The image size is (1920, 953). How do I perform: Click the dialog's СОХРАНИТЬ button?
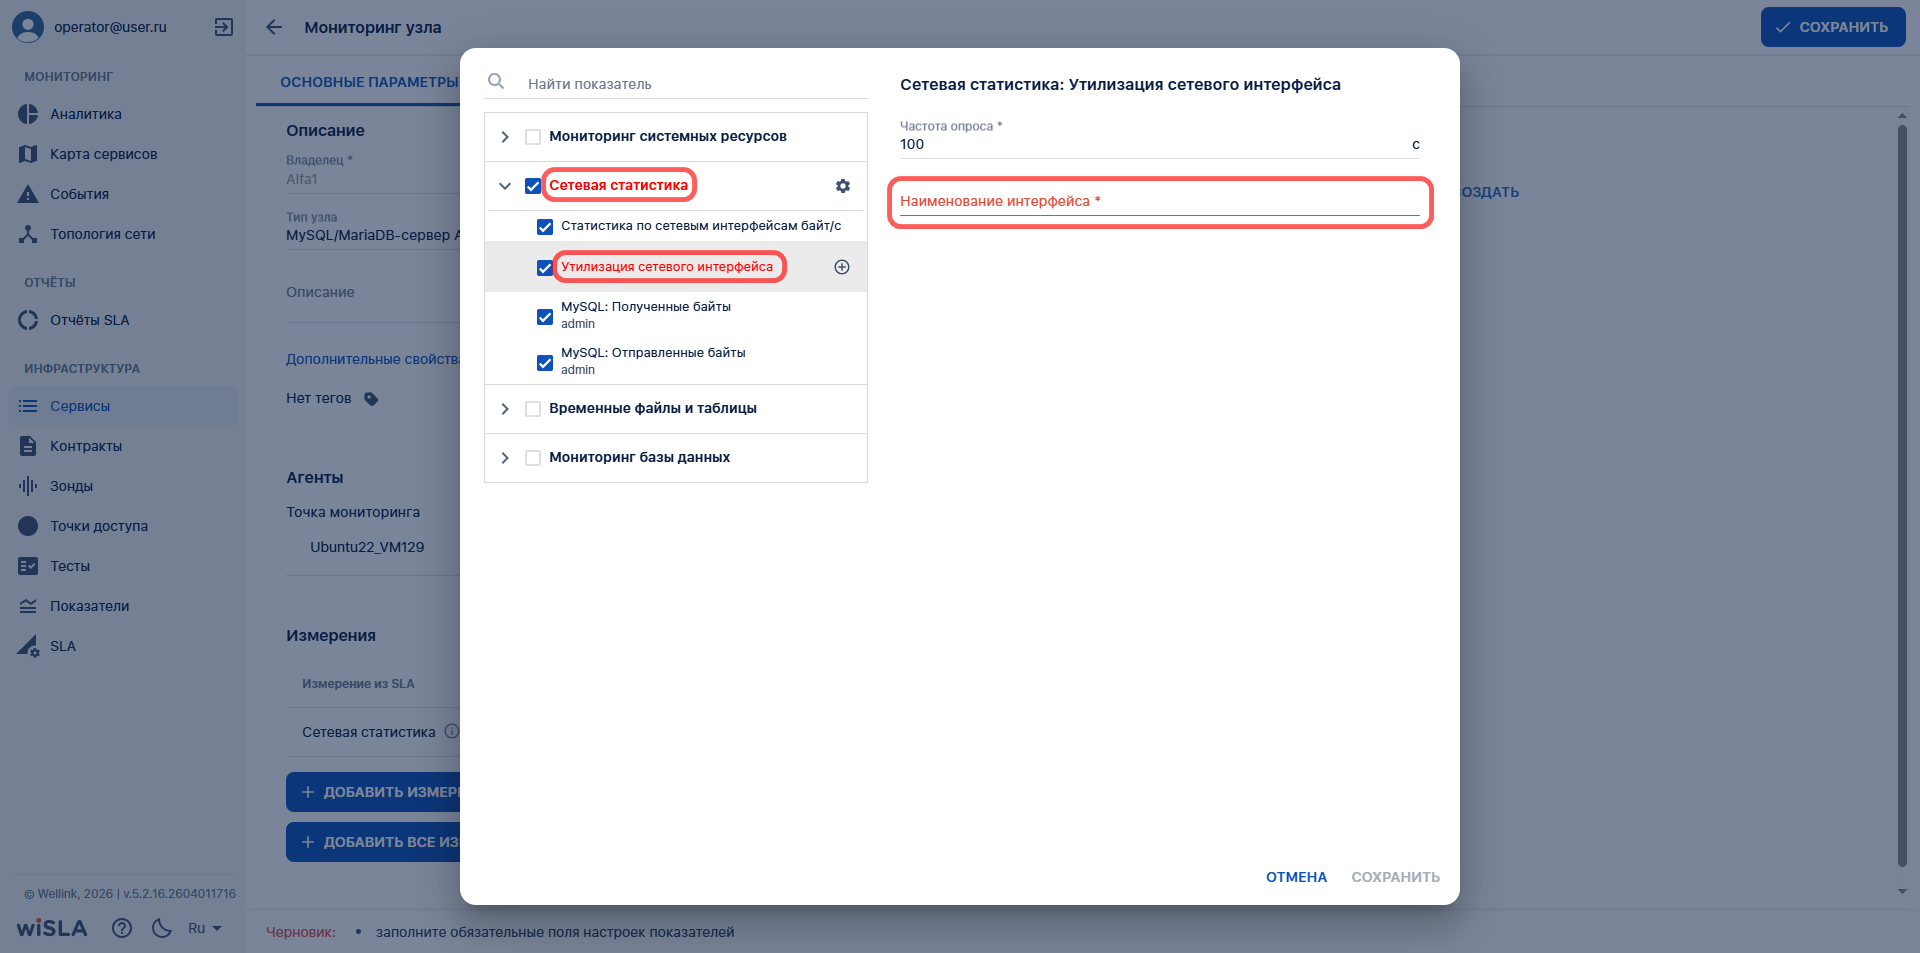tap(1395, 877)
